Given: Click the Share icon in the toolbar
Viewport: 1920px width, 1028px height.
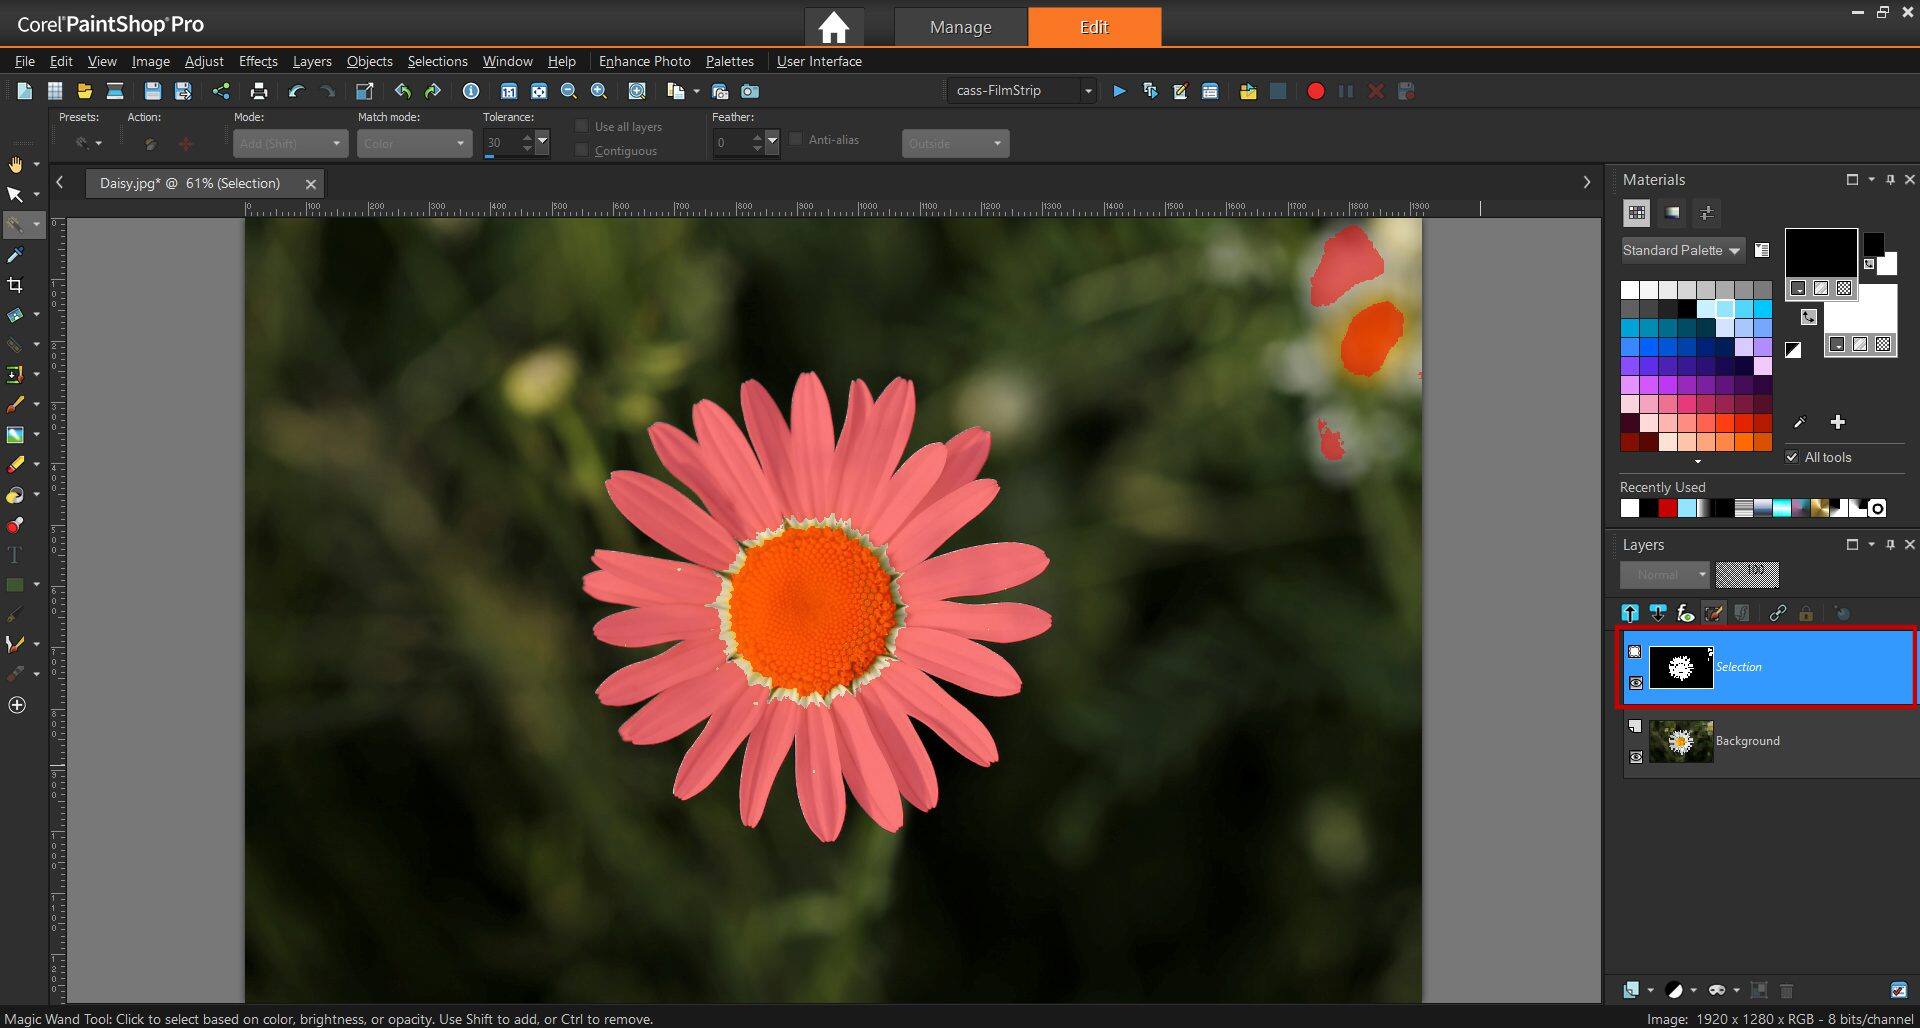Looking at the screenshot, I should 221,91.
